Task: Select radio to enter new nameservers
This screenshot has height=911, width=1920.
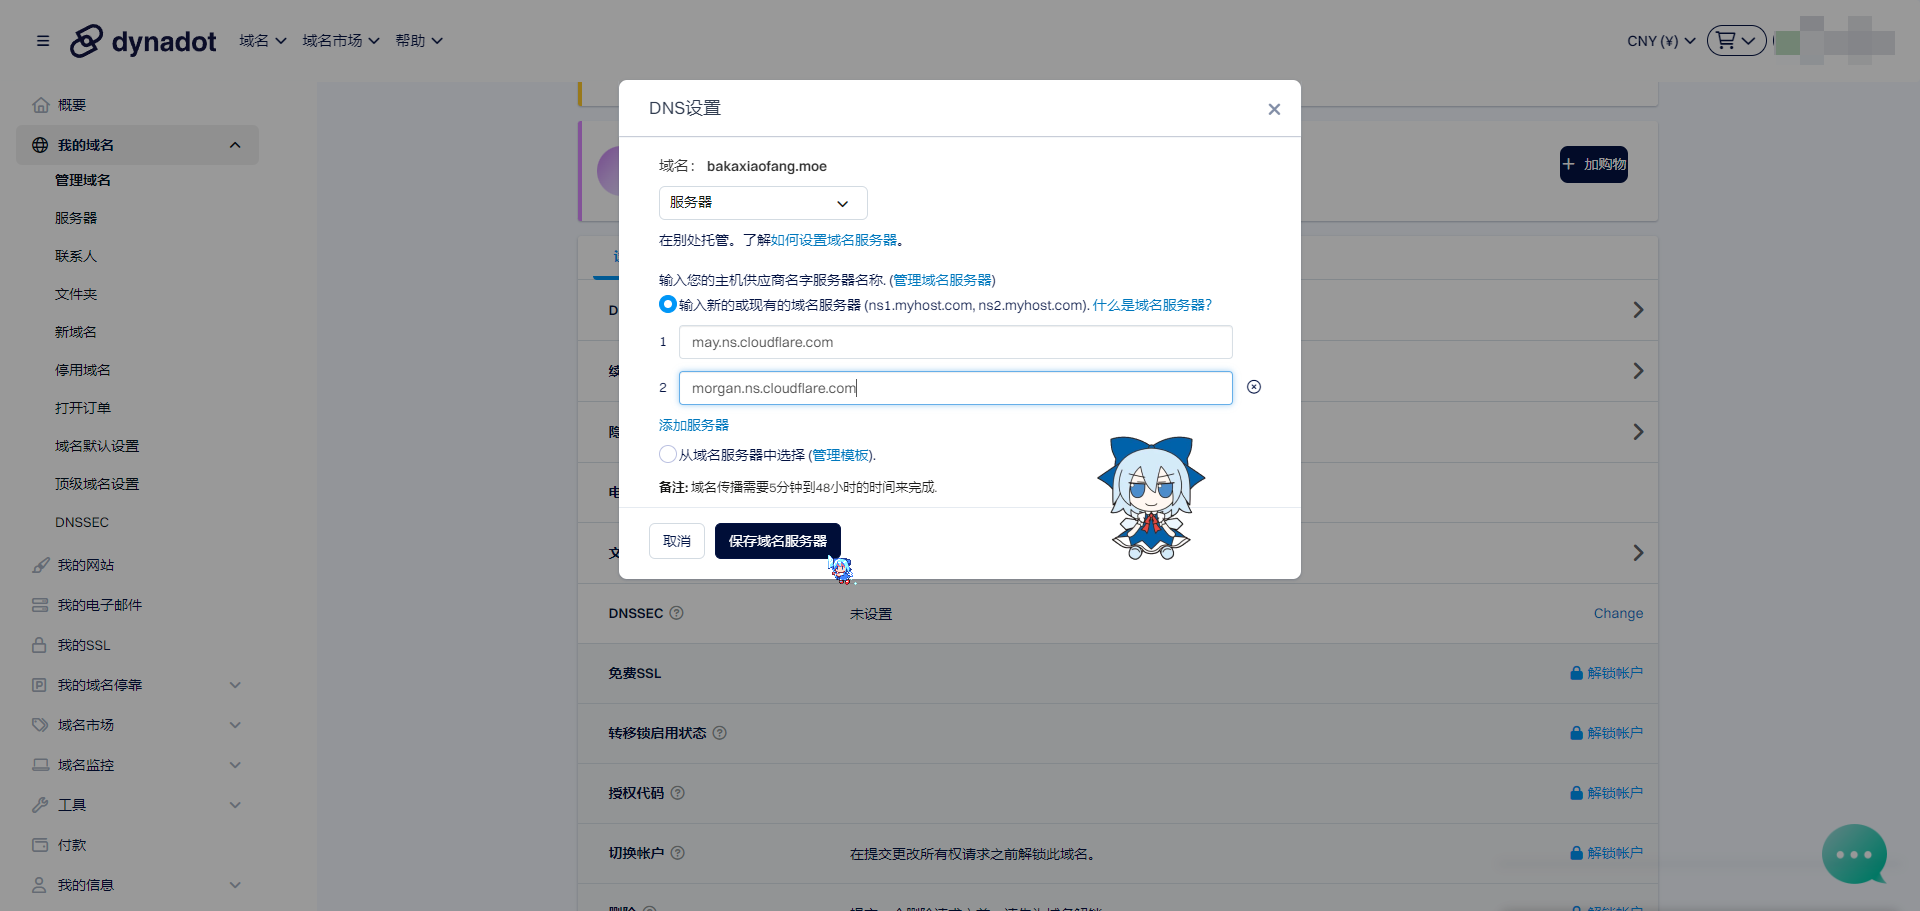Action: click(x=667, y=304)
